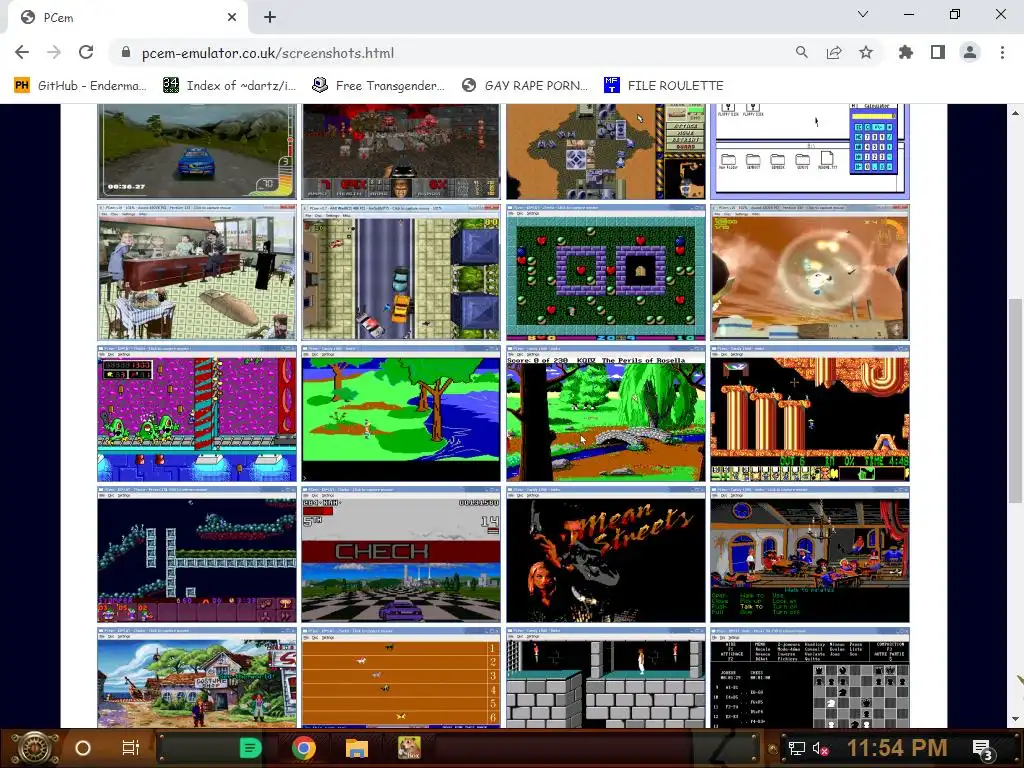Viewport: 1024px width, 768px height.
Task: Open the green meadow river screenshot
Action: (x=401, y=413)
